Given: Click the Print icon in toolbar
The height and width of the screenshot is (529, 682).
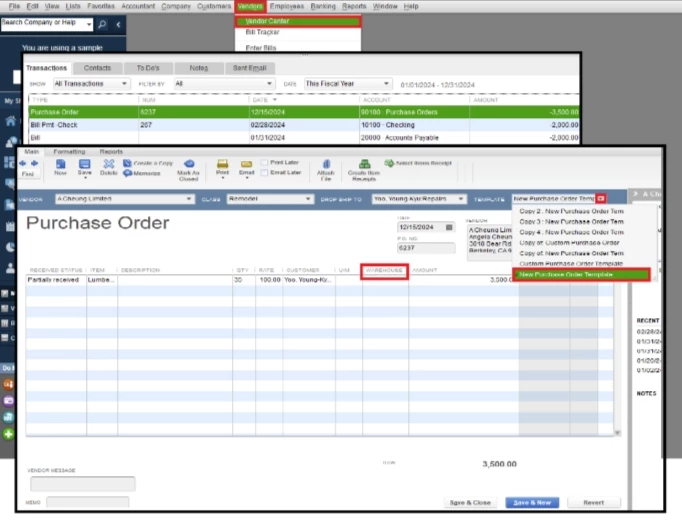Looking at the screenshot, I should (222, 164).
